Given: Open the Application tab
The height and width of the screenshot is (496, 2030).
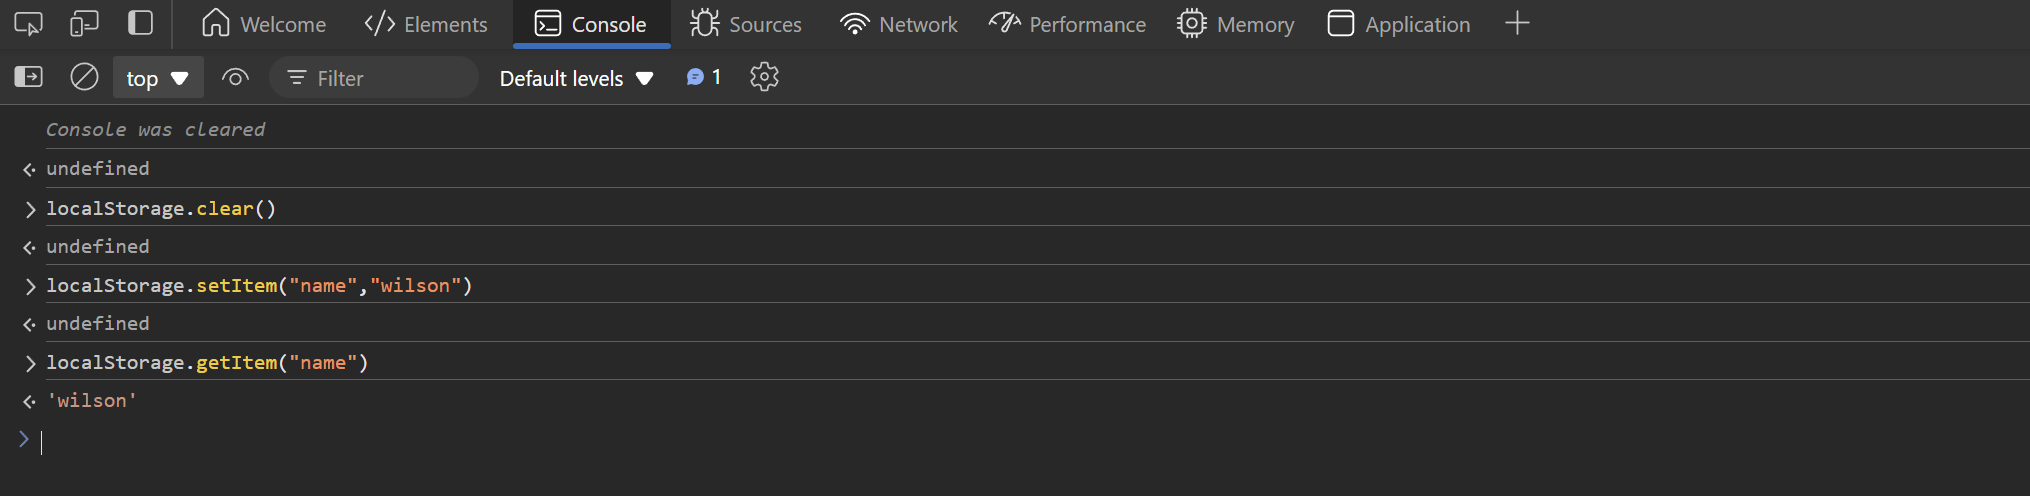Looking at the screenshot, I should click(1398, 24).
